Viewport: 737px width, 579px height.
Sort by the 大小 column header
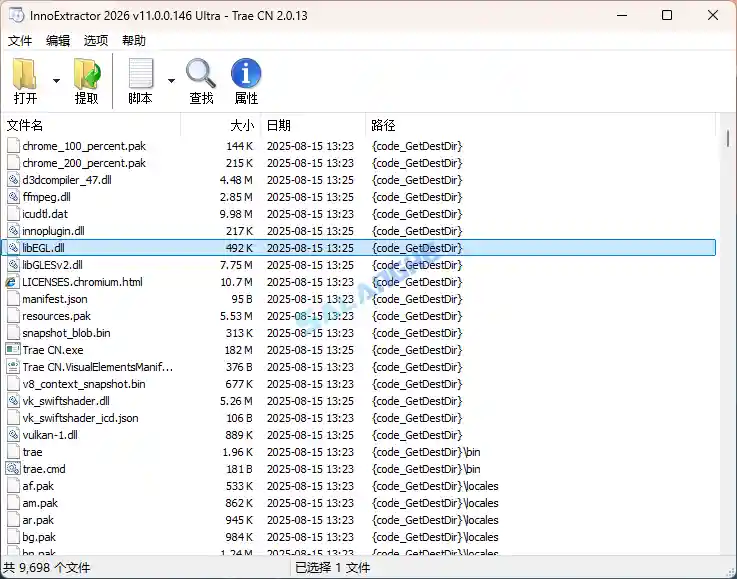tap(221, 125)
